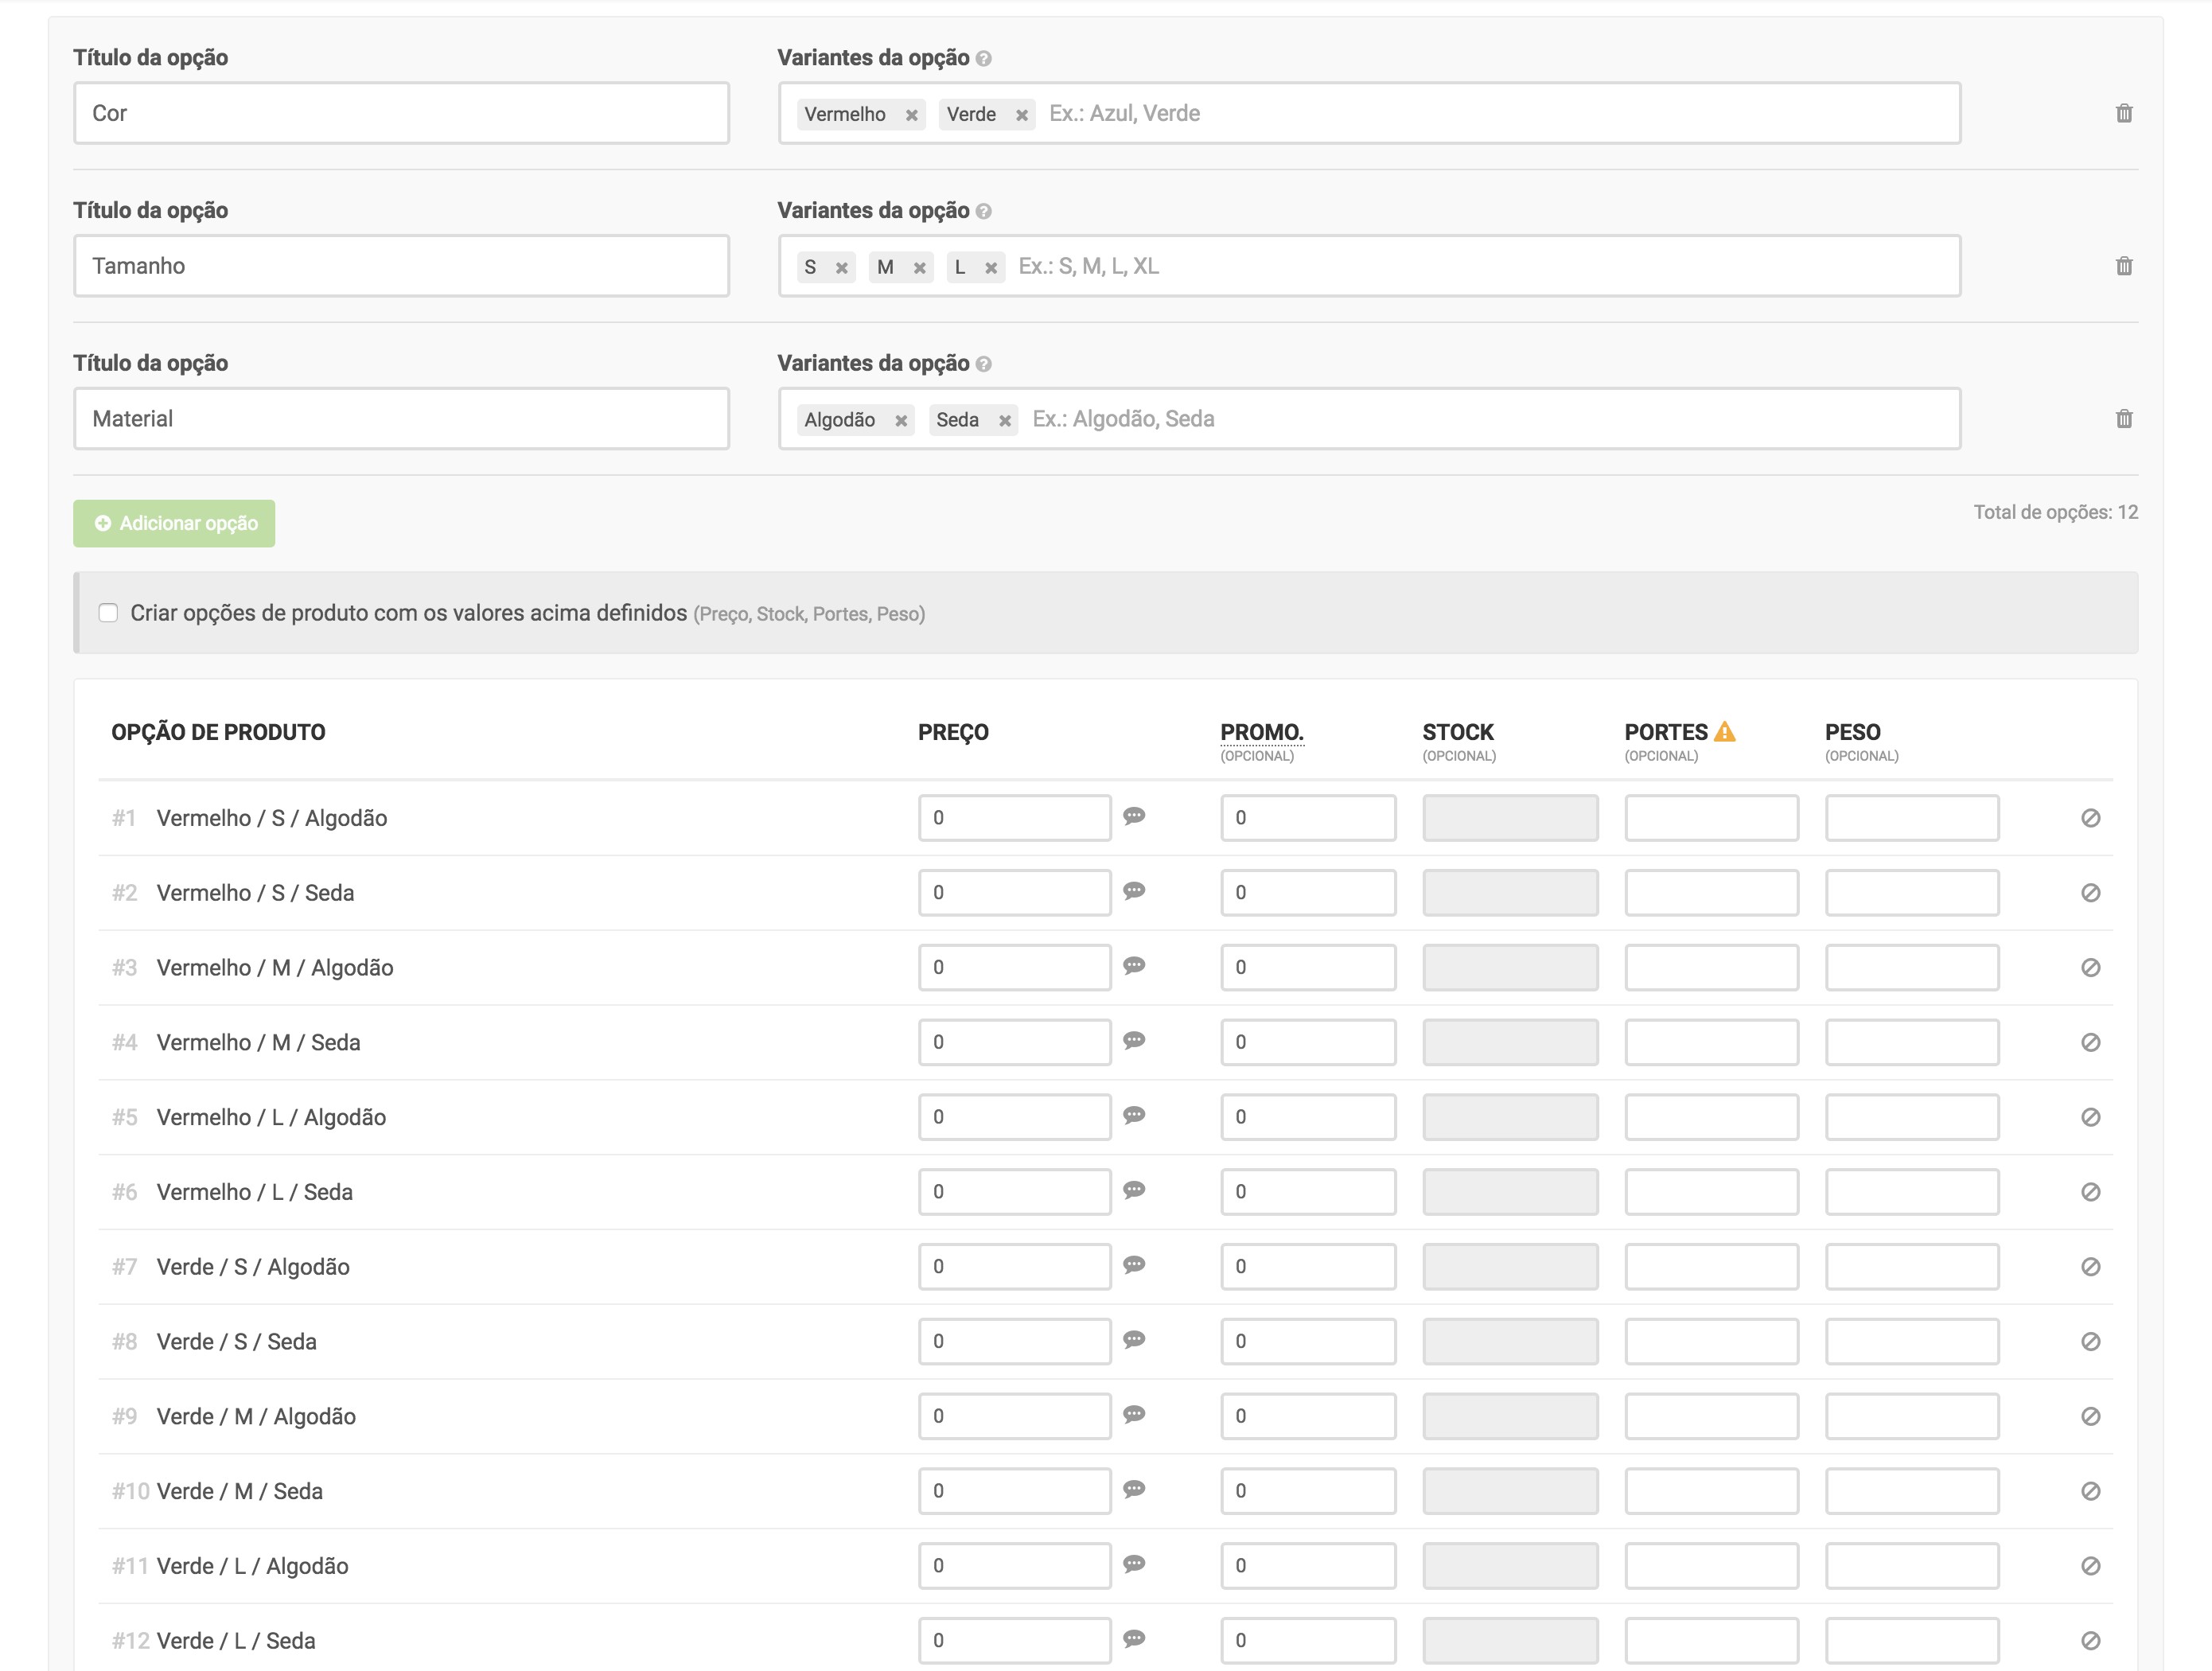Open comment icon for Verde / M / Seda

click(x=1133, y=1489)
